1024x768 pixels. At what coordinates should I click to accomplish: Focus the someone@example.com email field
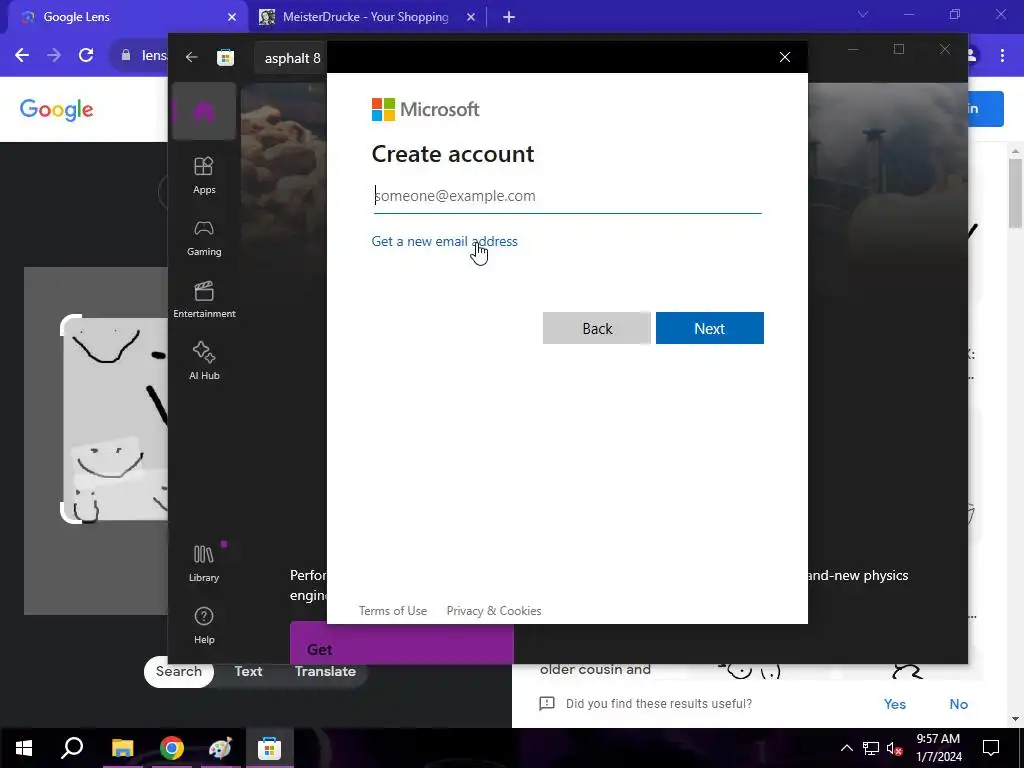tap(567, 196)
